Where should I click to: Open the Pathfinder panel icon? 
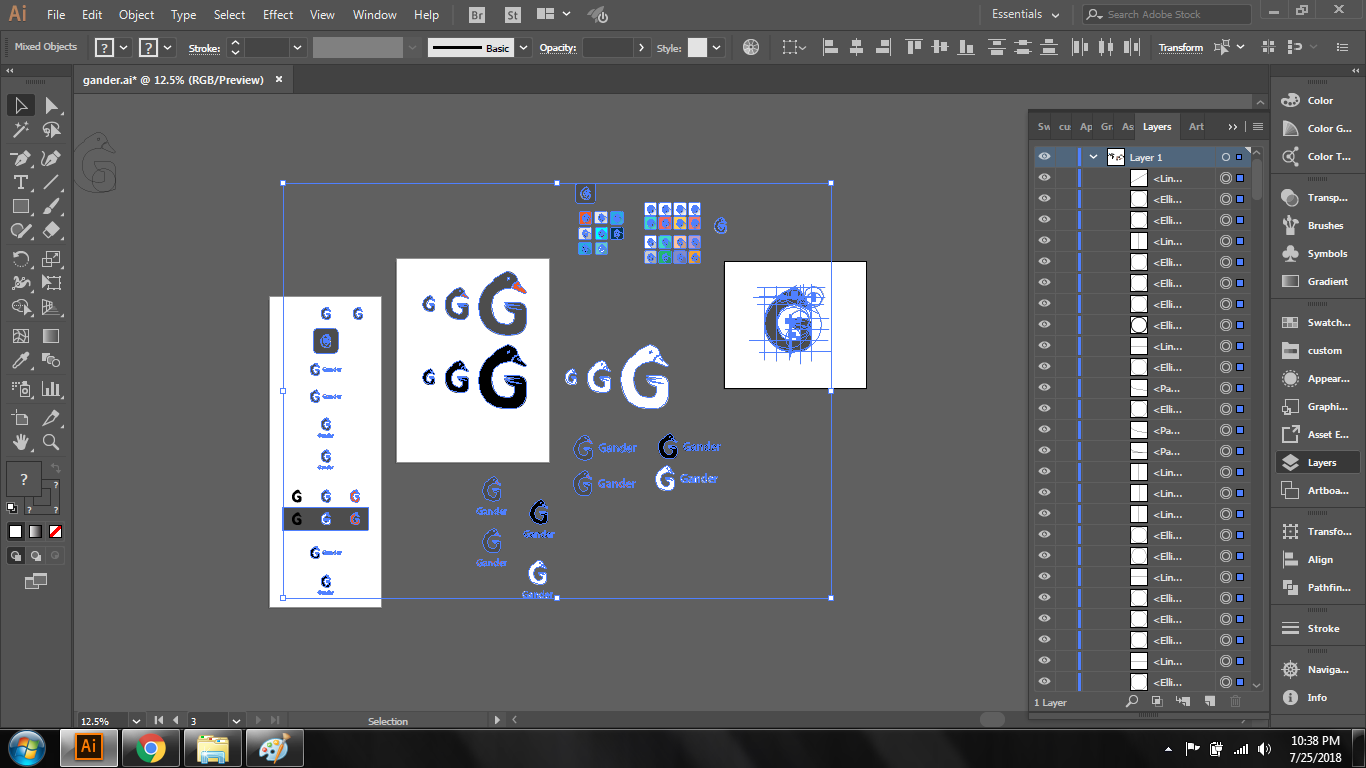coord(1318,588)
